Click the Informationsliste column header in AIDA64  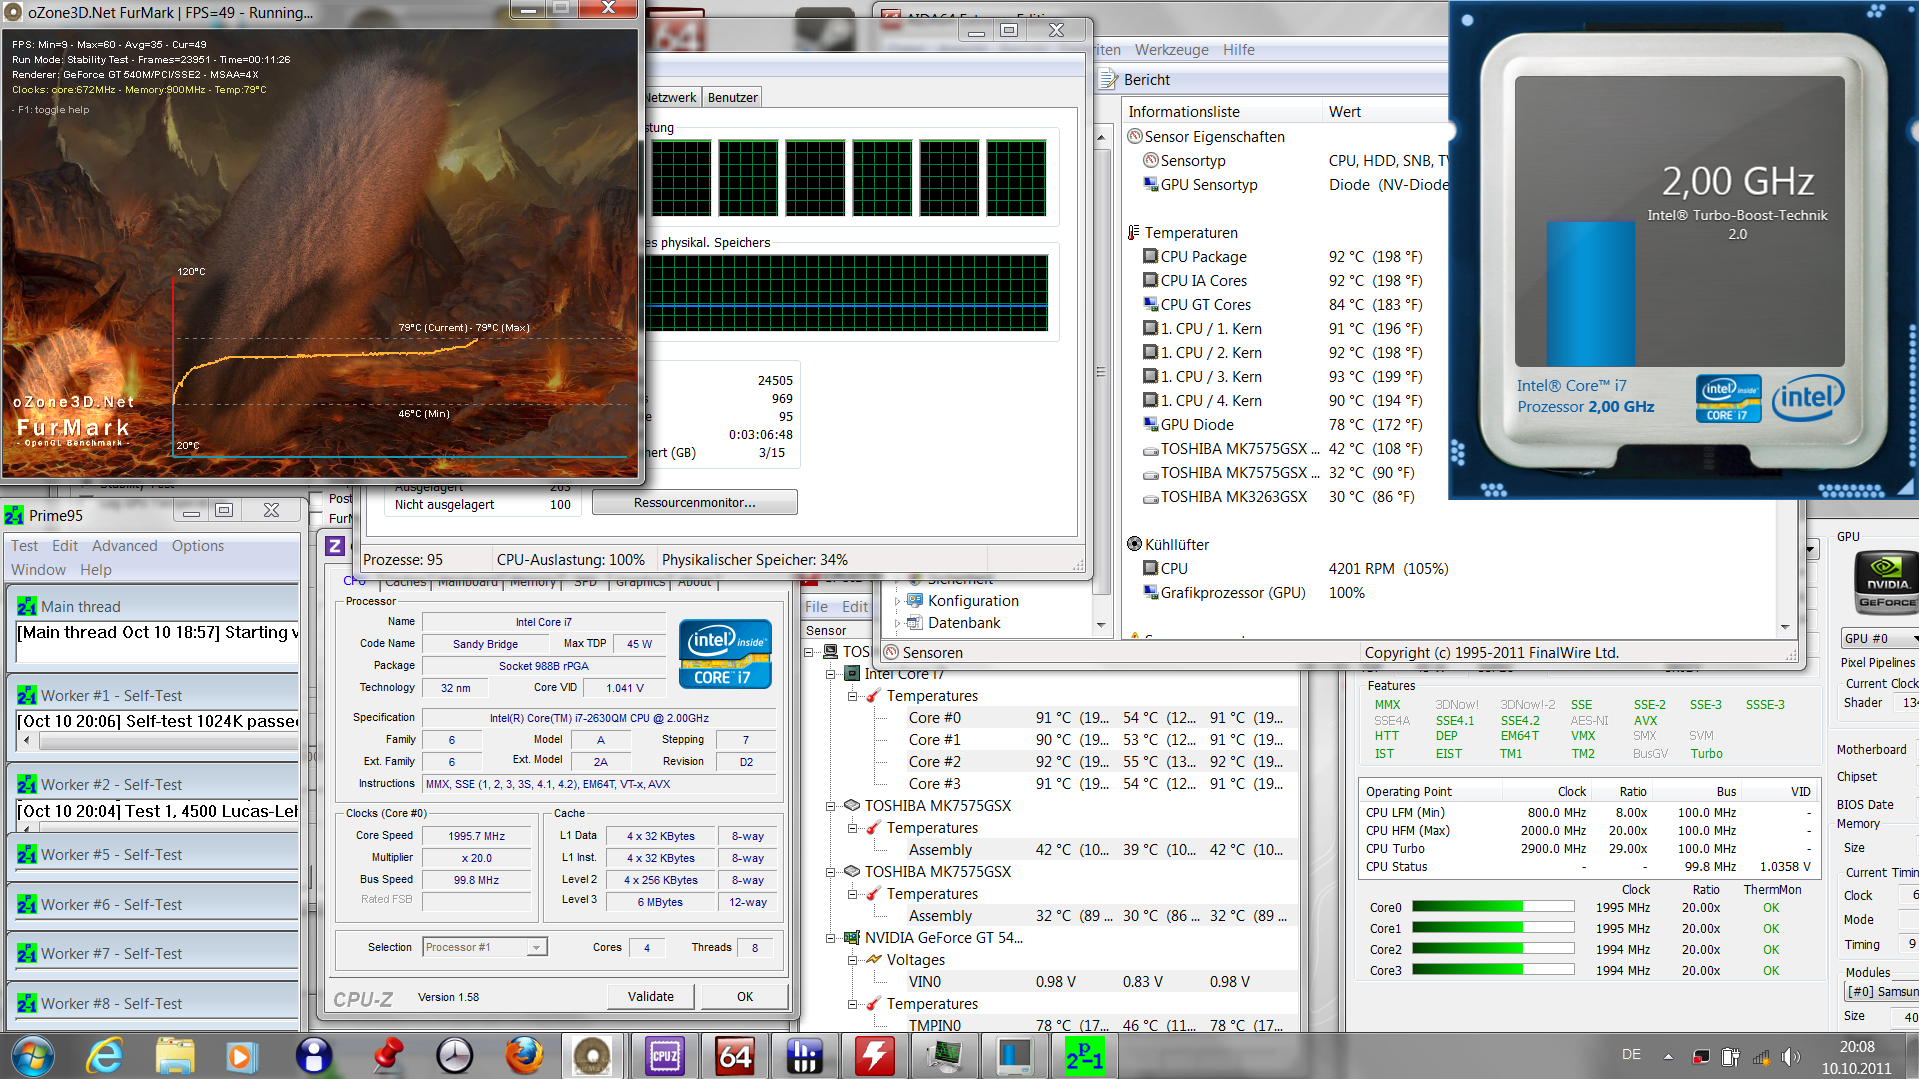1220,112
